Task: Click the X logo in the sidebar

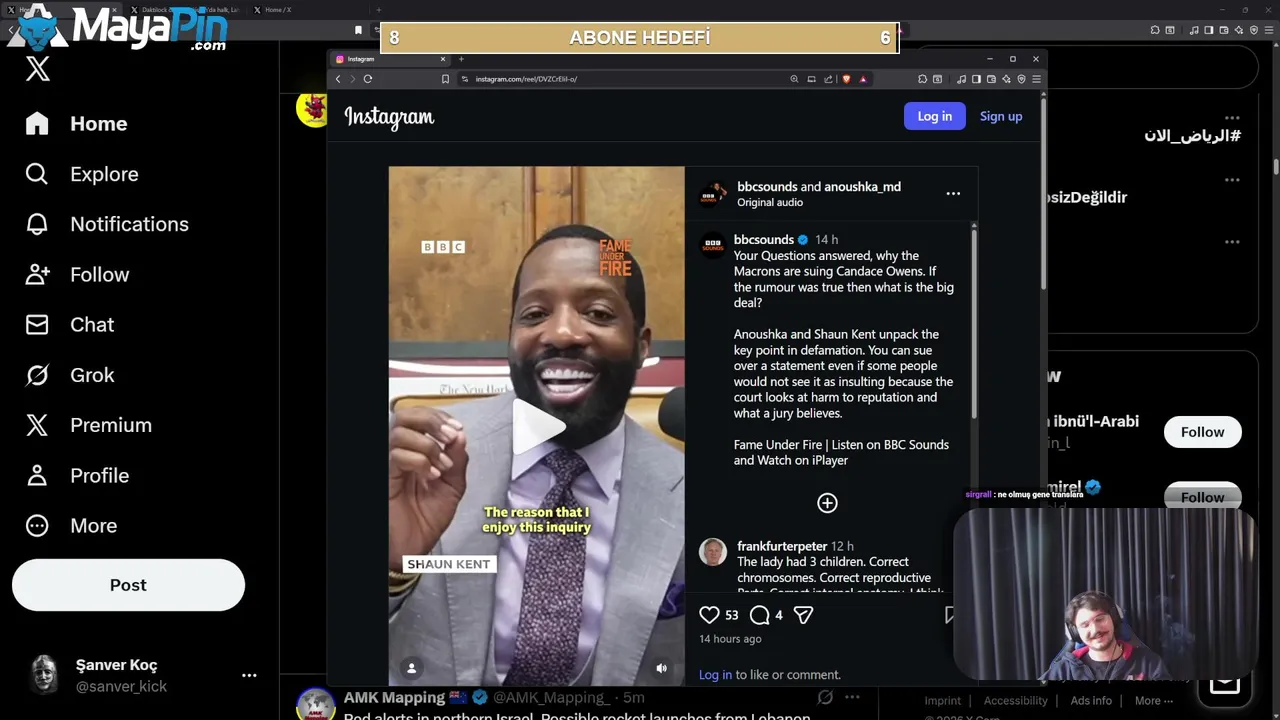Action: click(x=37, y=69)
